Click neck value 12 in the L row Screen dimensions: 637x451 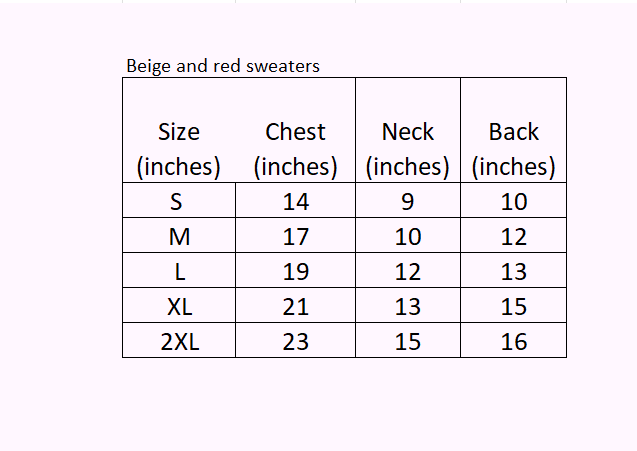coord(408,272)
